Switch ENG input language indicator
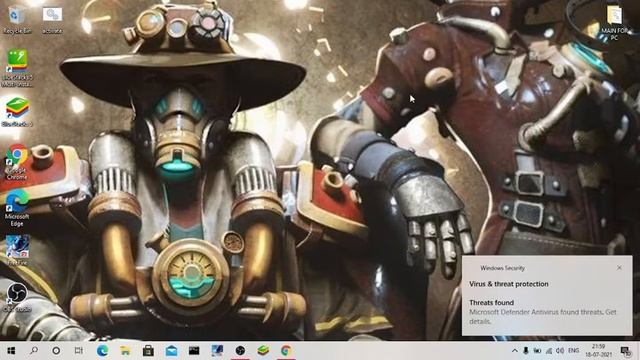This screenshot has height=360, width=640. (573, 351)
